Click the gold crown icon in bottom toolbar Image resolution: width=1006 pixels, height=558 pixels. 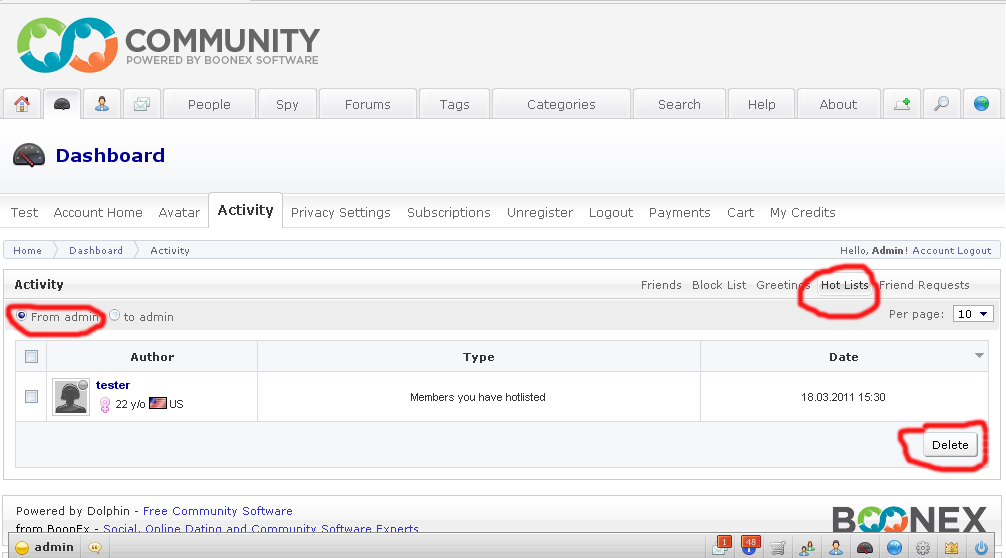pos(951,547)
